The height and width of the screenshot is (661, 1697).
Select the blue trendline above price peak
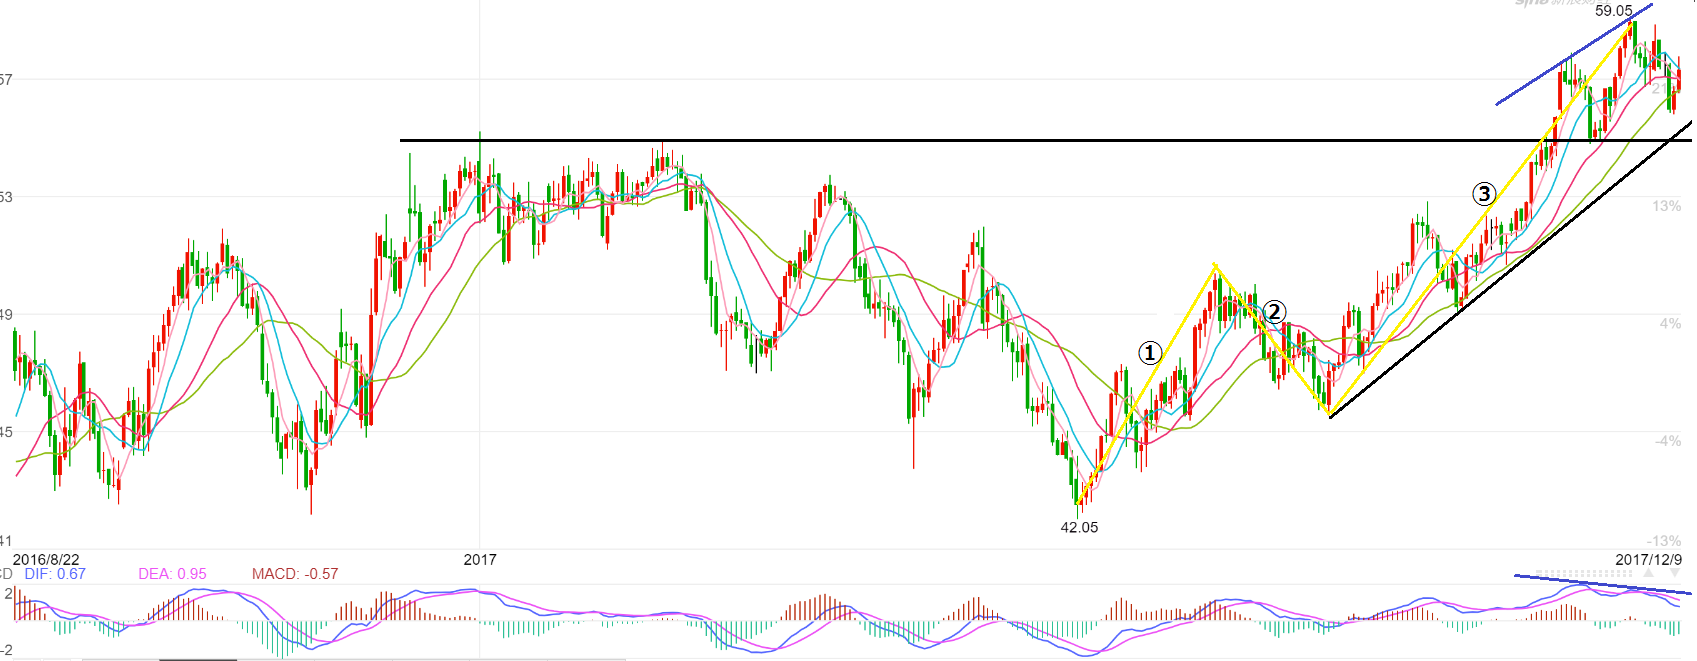(x=1570, y=57)
